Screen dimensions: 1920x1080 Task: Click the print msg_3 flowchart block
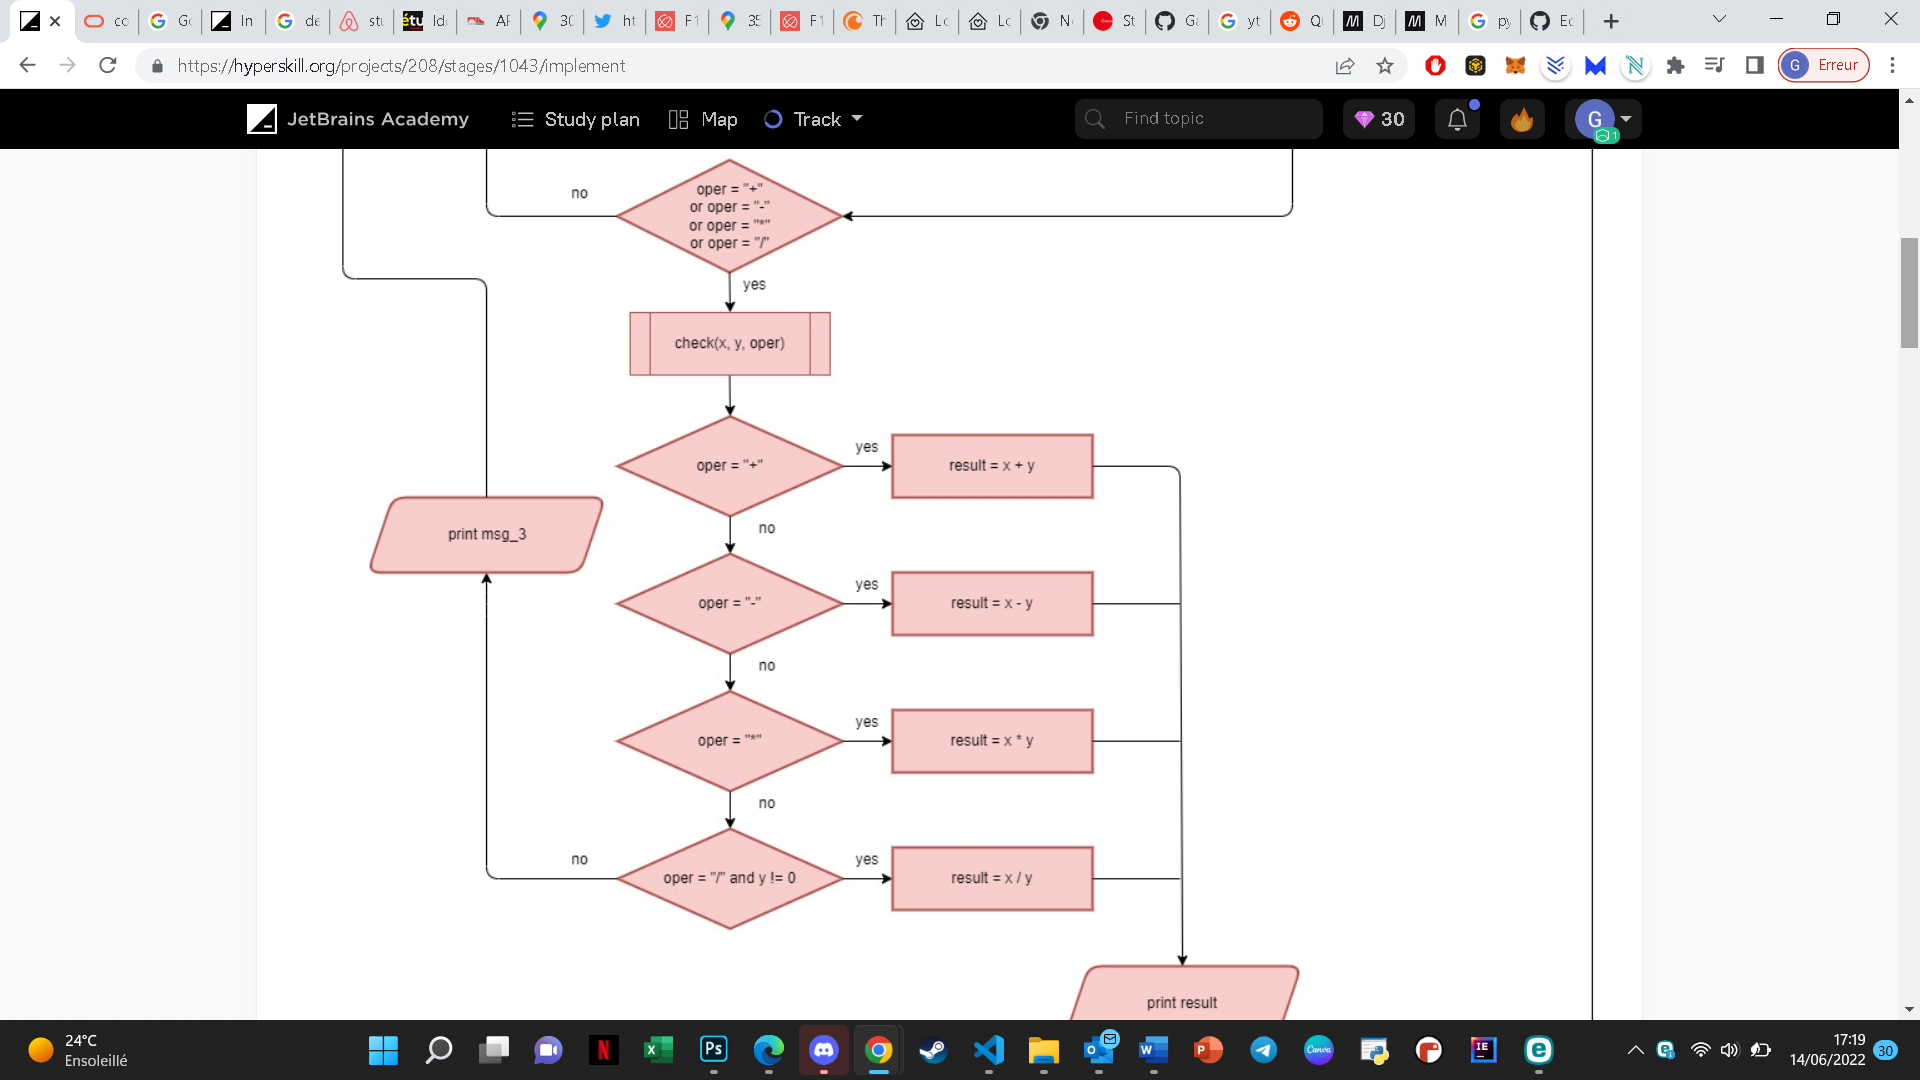point(486,535)
